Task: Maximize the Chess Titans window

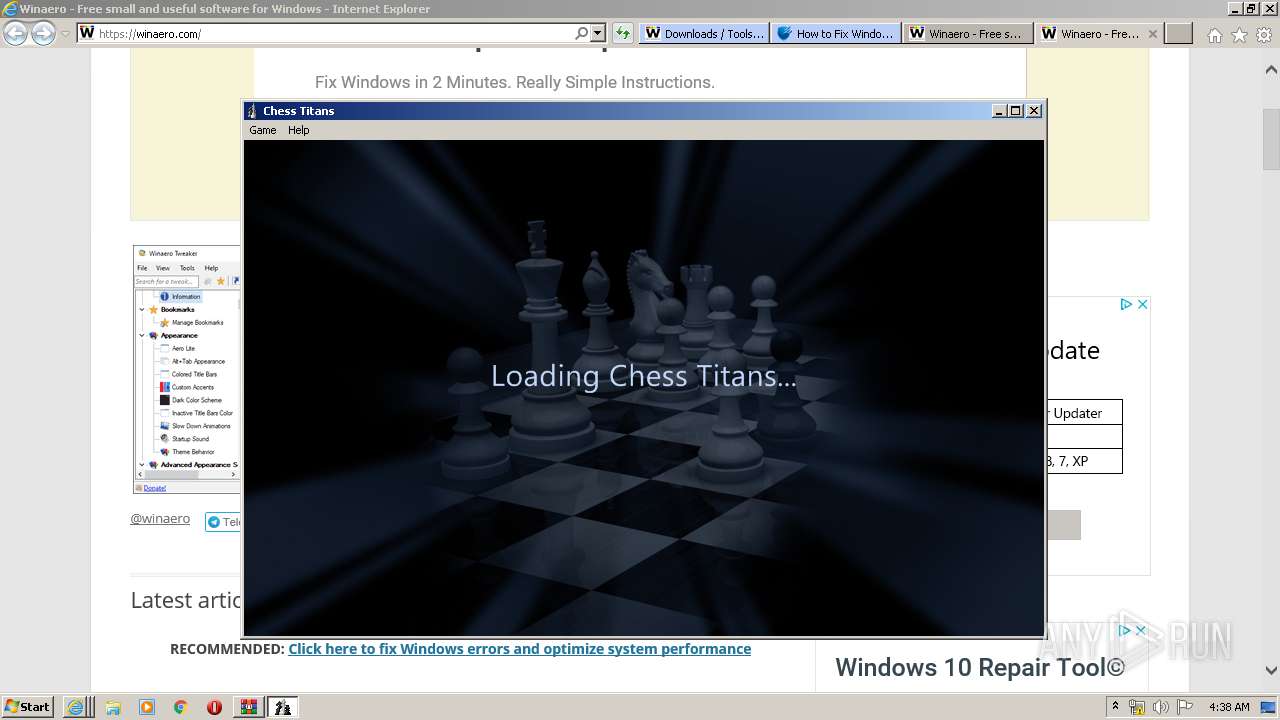Action: [1016, 111]
